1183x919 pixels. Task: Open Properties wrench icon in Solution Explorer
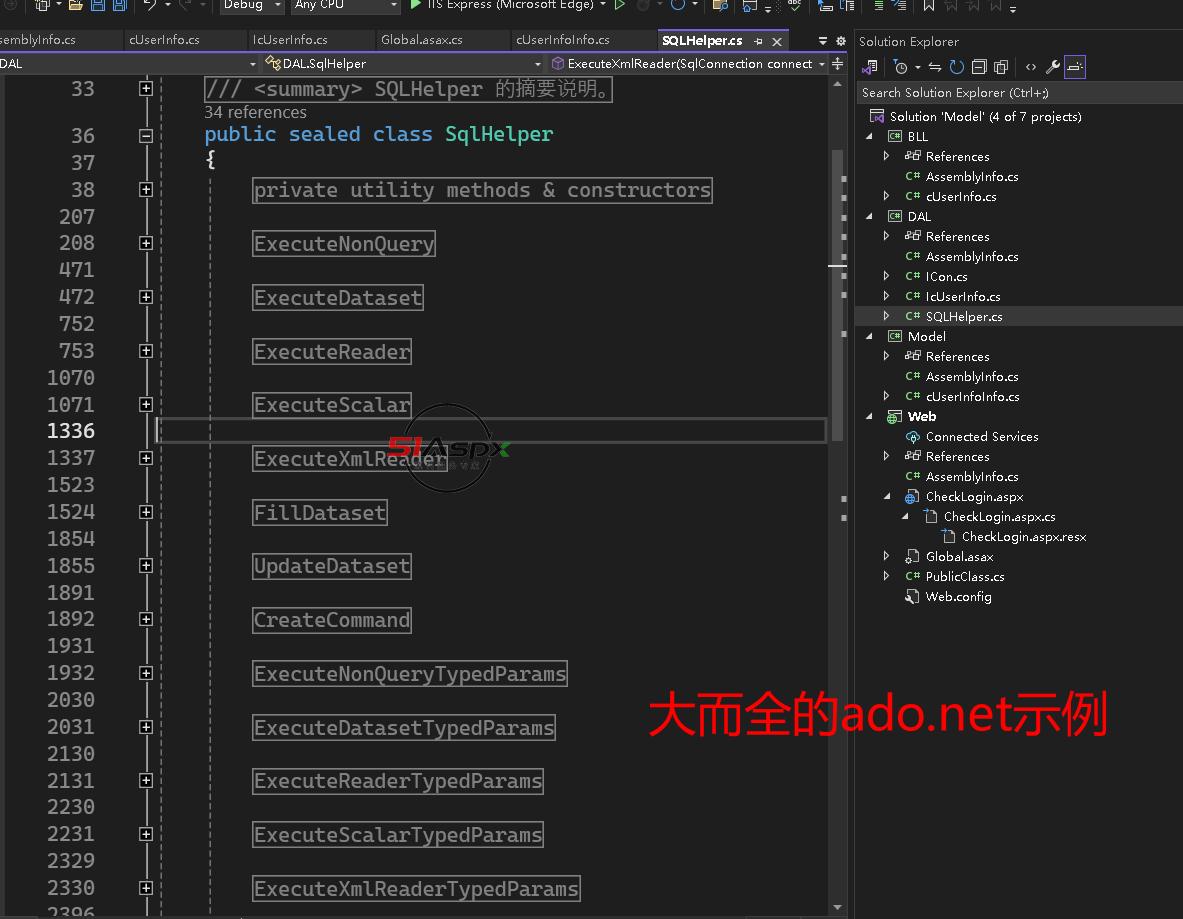pos(1053,67)
